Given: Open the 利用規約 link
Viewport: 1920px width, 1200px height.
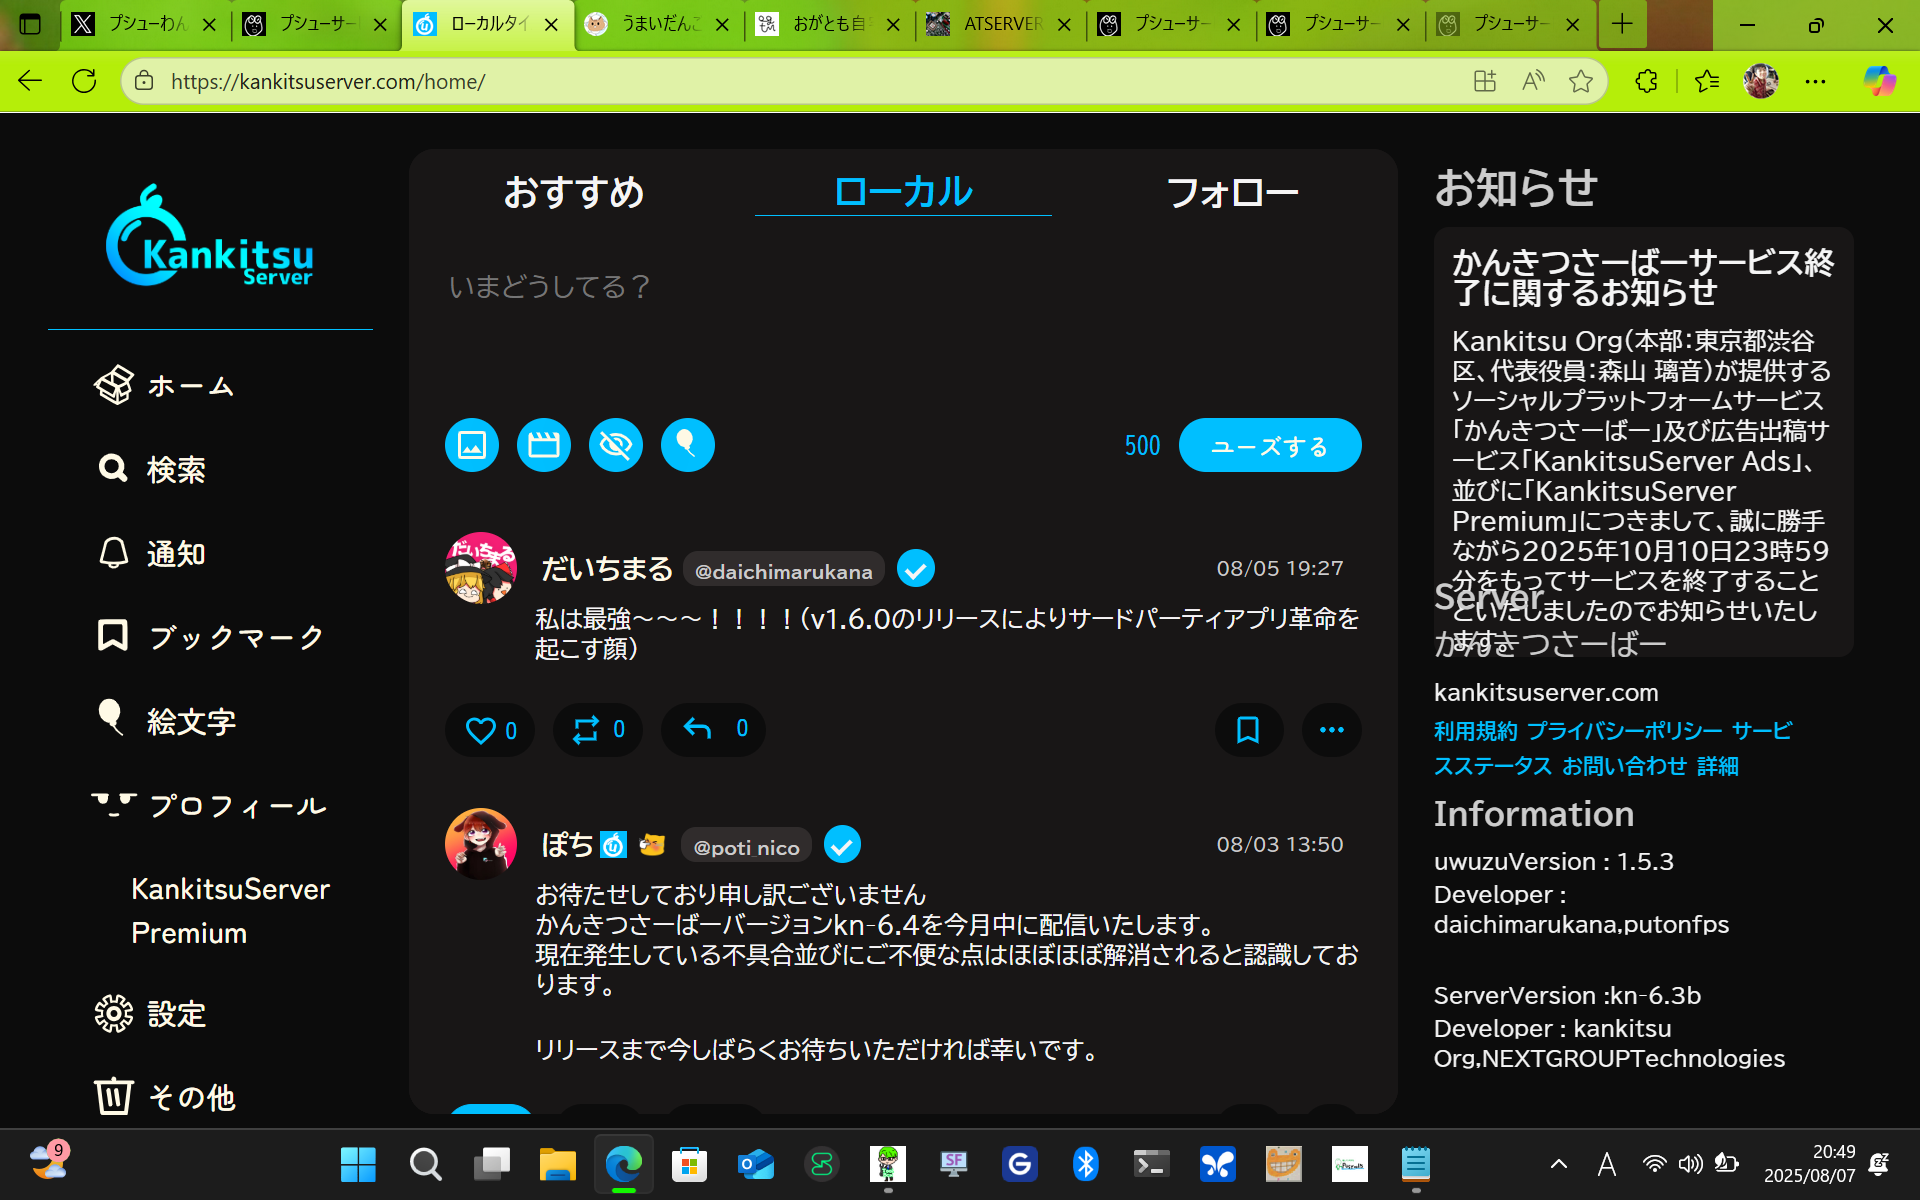Looking at the screenshot, I should click(x=1476, y=731).
